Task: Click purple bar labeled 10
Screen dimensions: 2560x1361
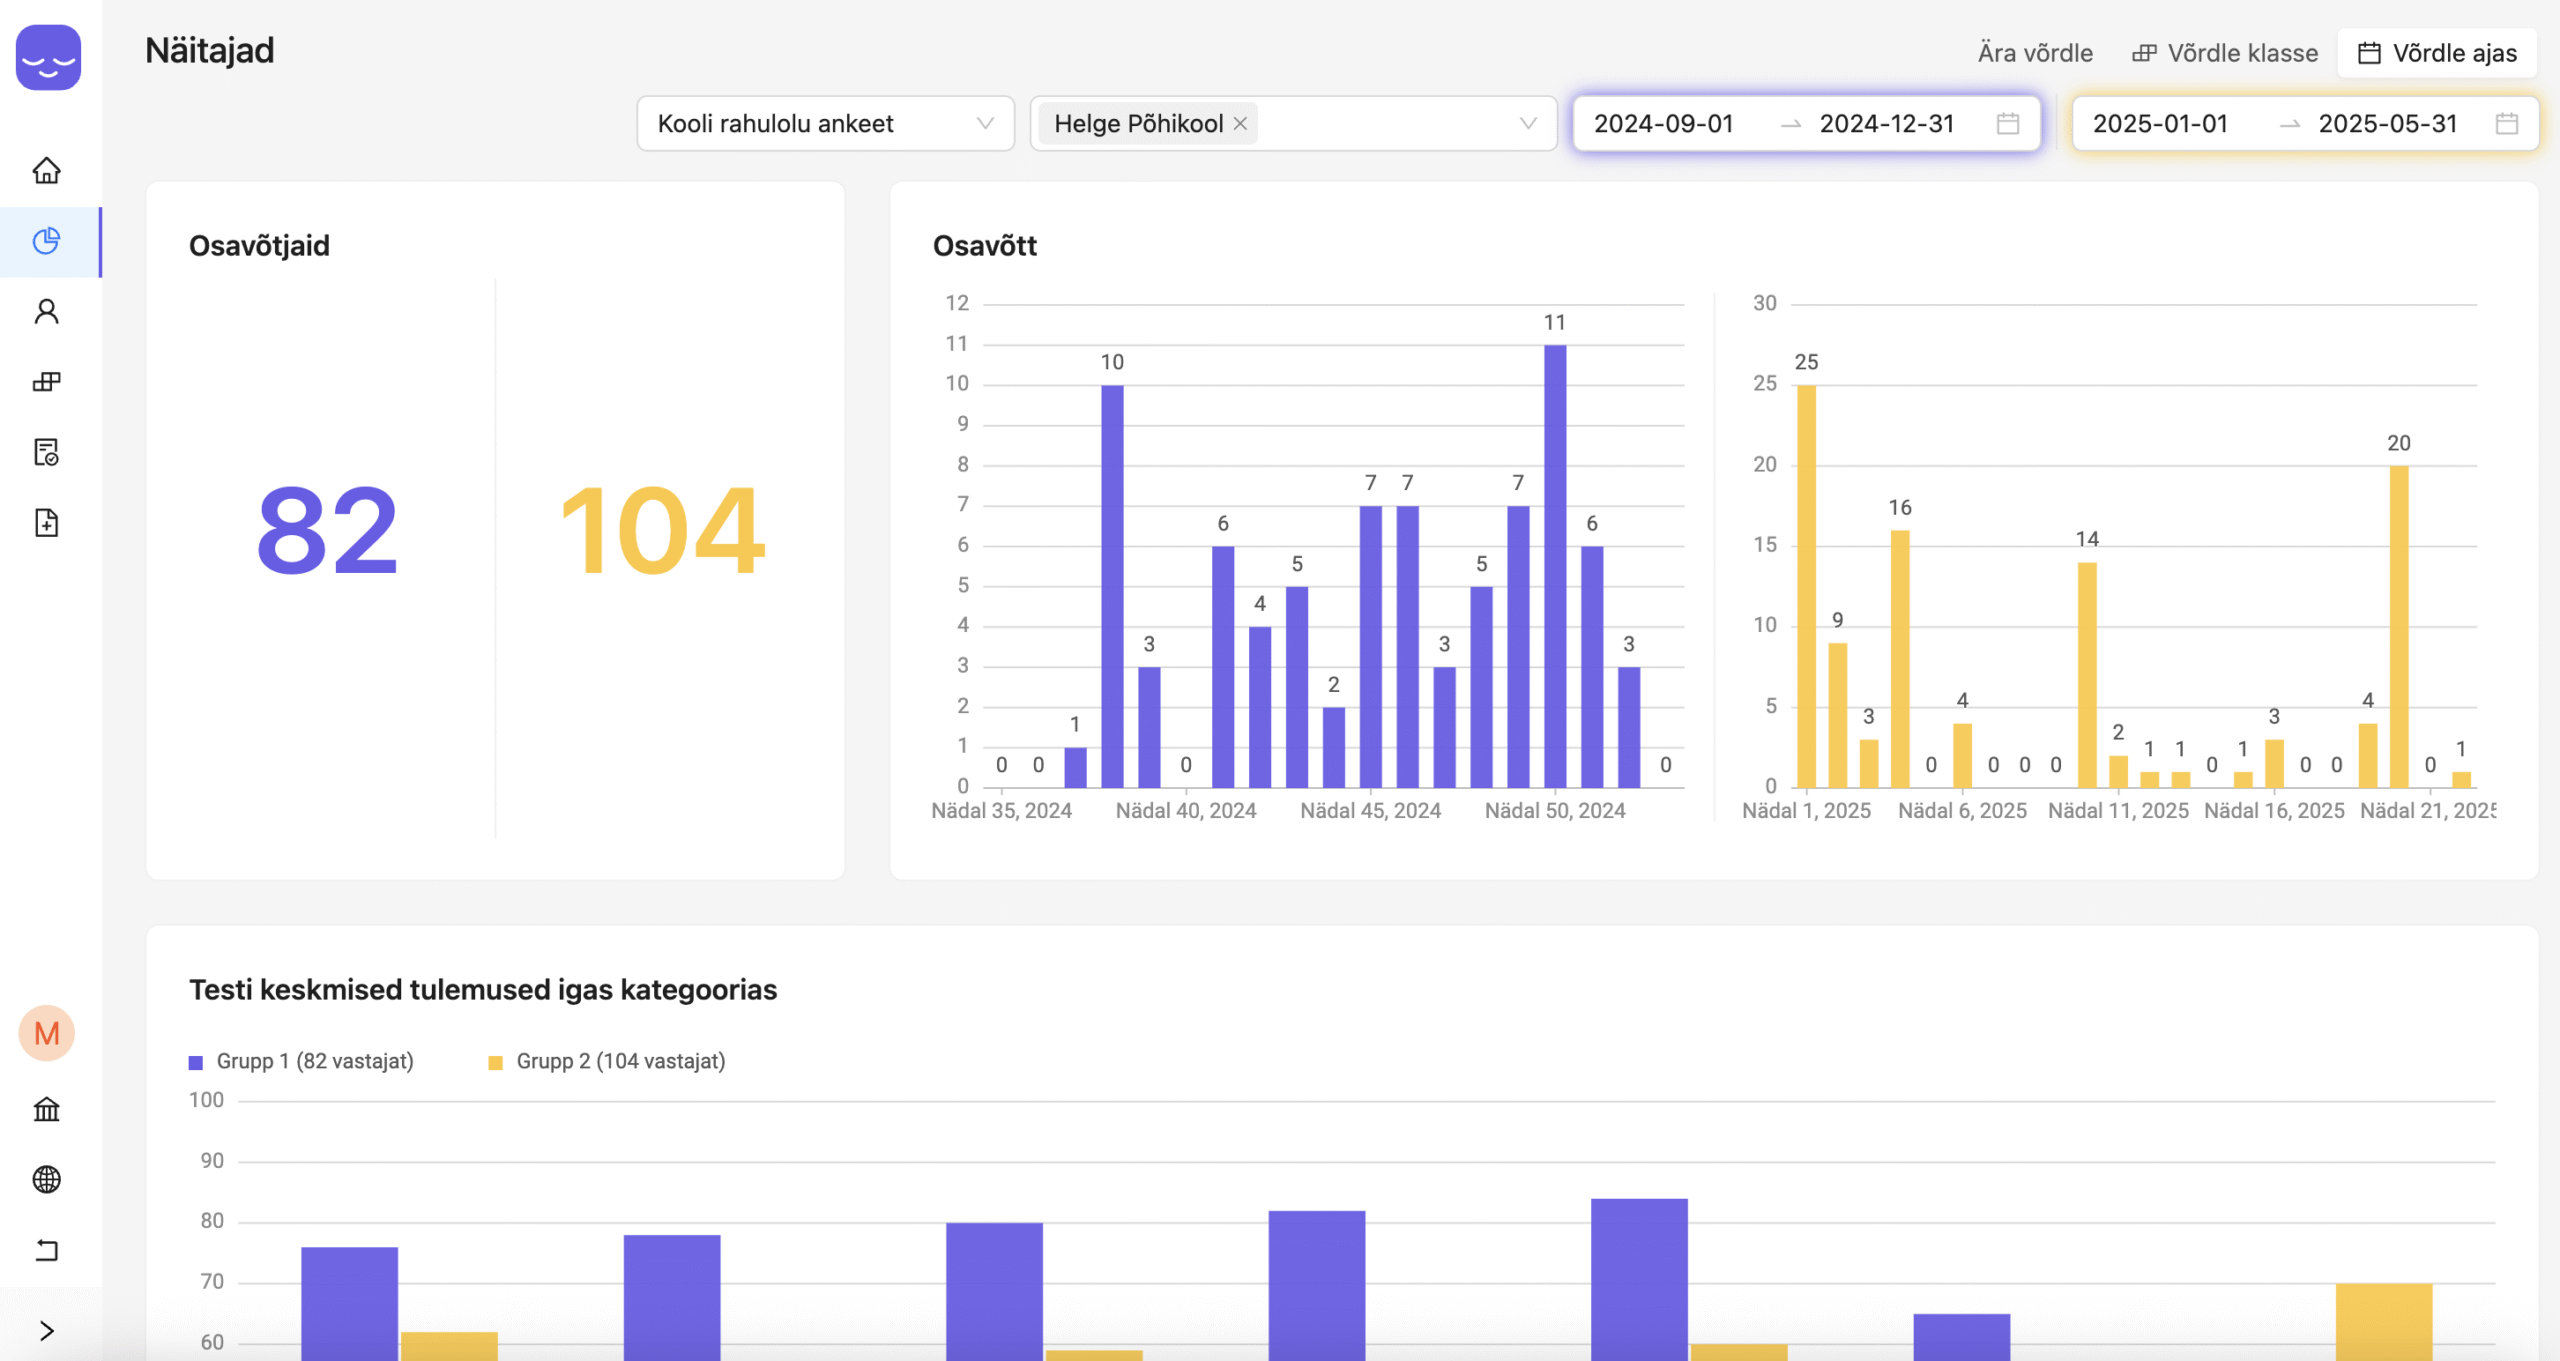Action: [x=1112, y=586]
